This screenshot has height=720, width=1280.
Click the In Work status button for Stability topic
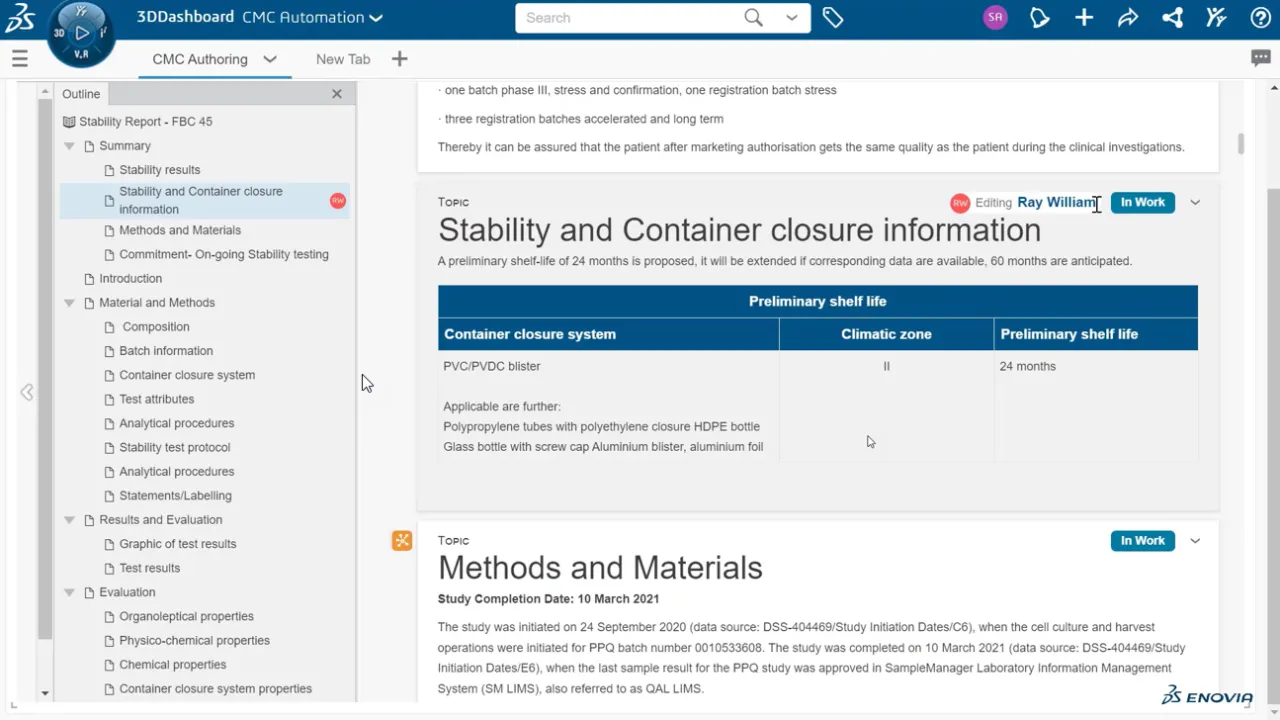[1142, 202]
